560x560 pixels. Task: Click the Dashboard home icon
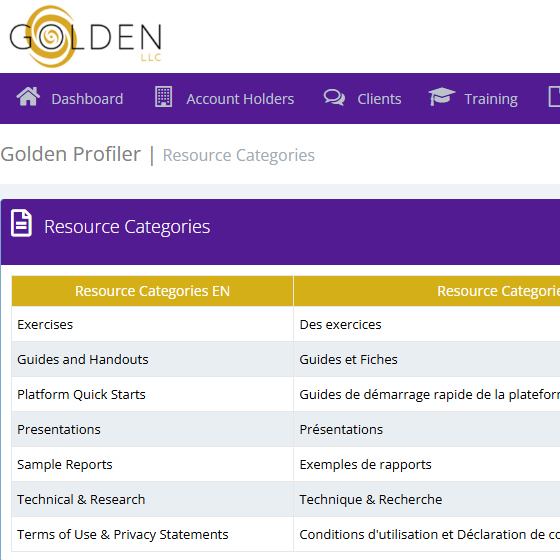click(x=28, y=97)
